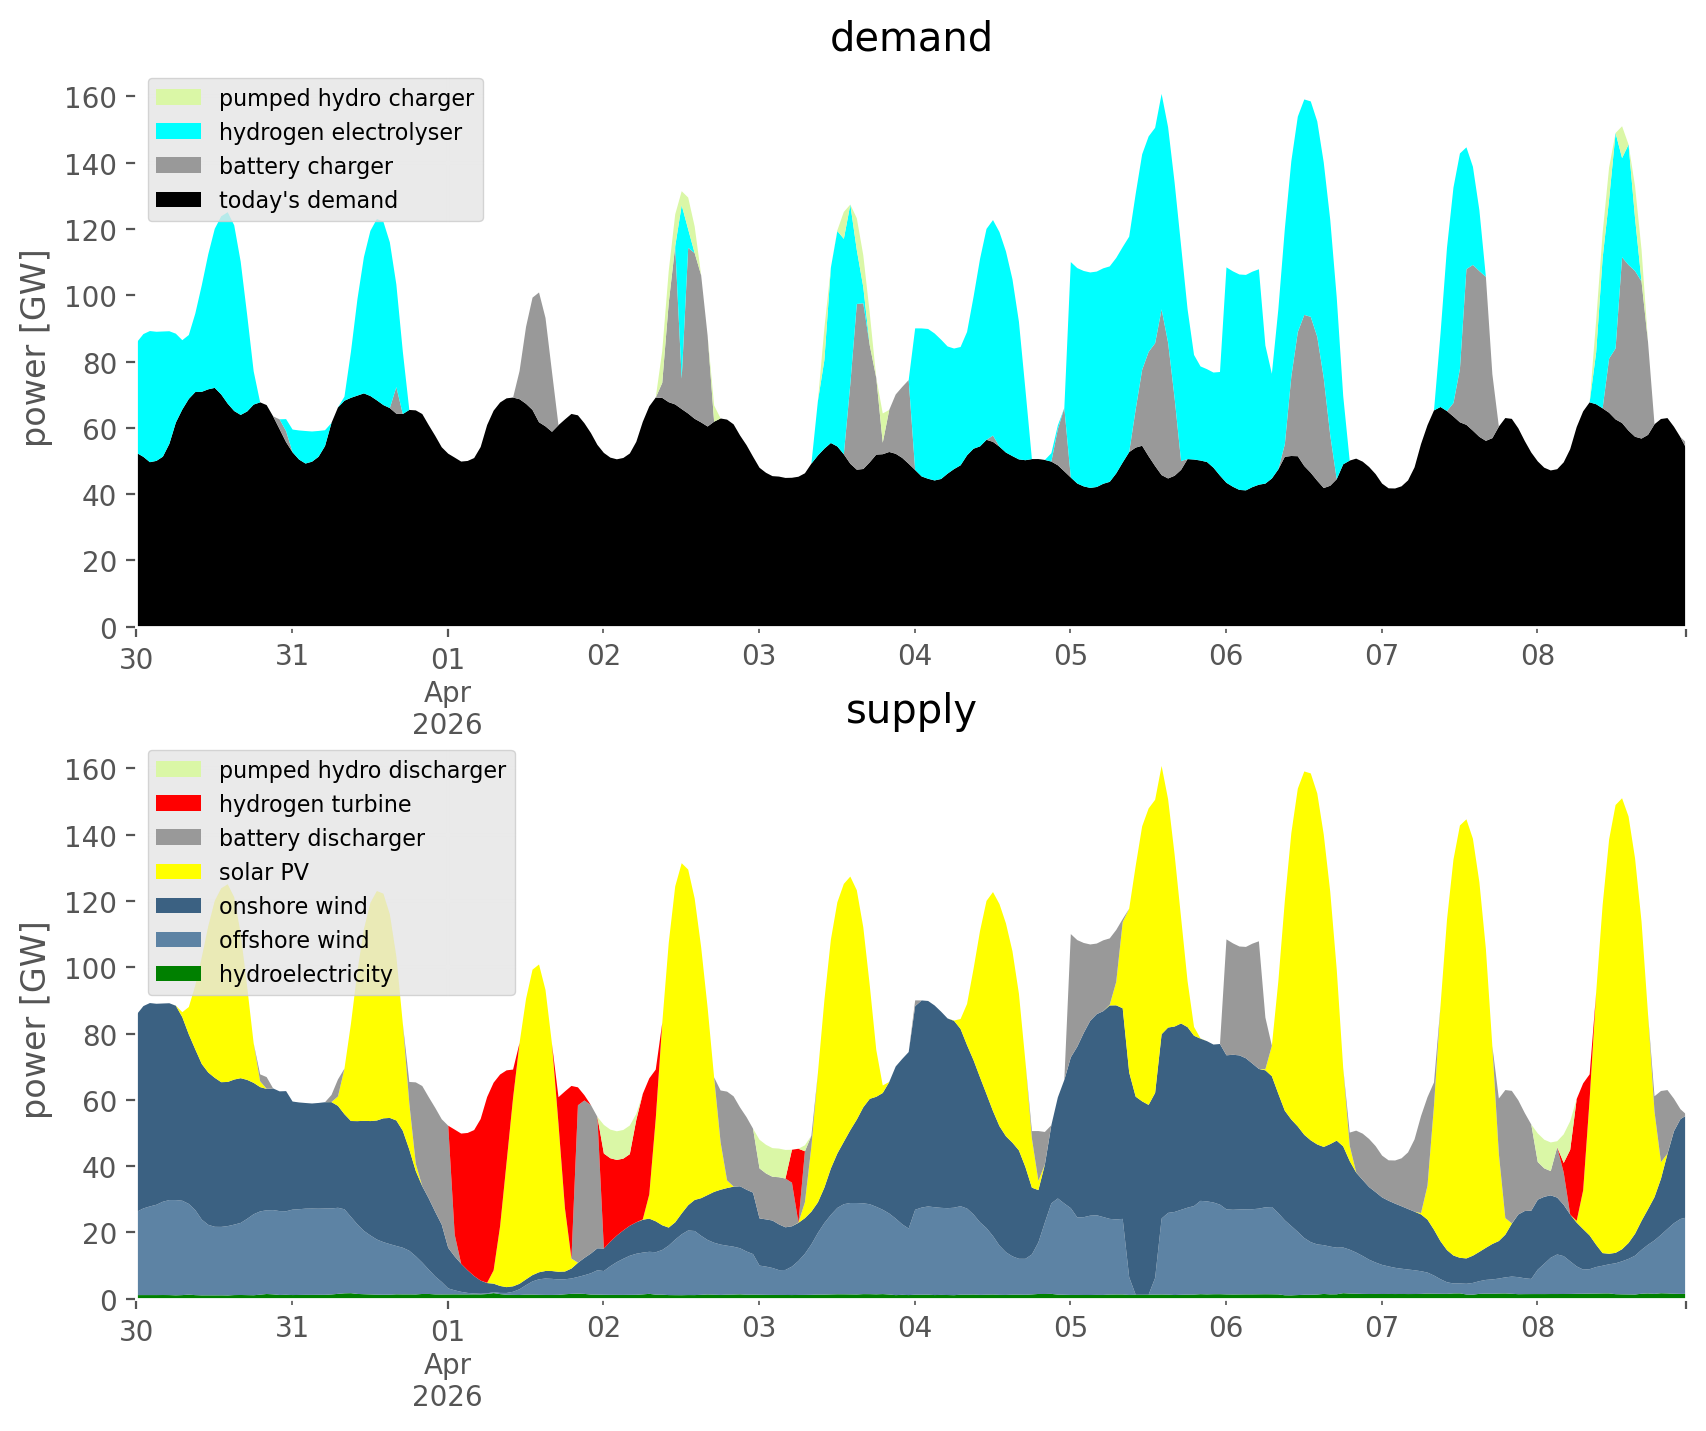Click the 05 date tick under demand chart
The width and height of the screenshot is (1706, 1431).
(1070, 657)
